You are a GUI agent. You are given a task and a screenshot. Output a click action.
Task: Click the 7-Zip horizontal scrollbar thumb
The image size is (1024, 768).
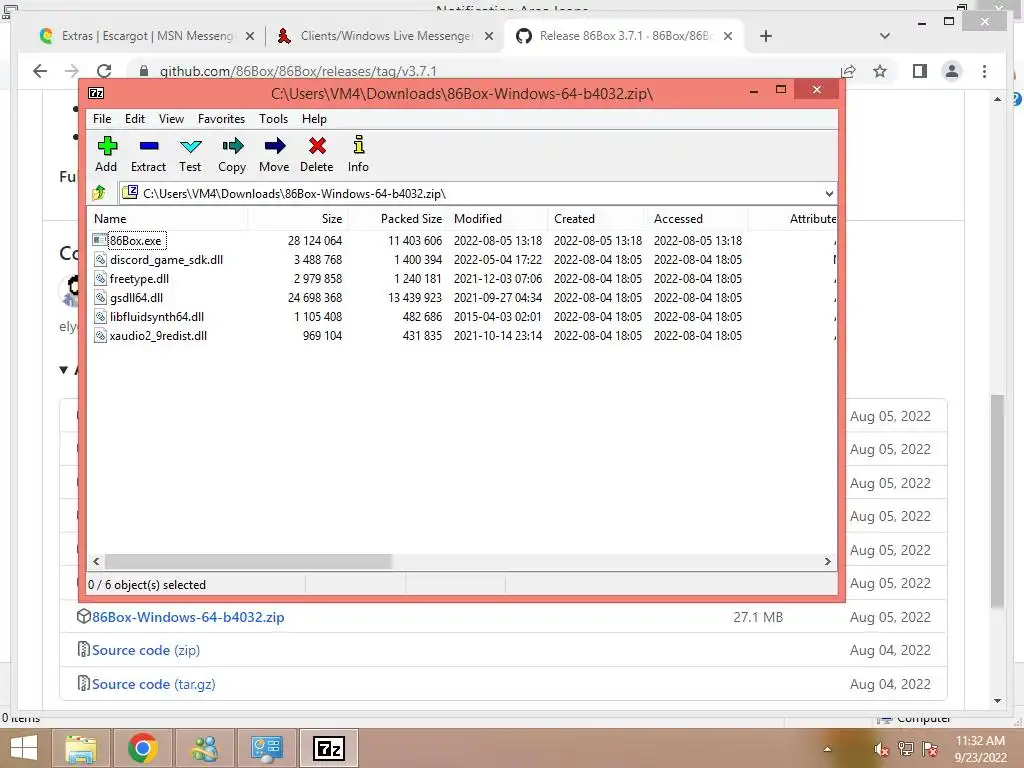coord(248,562)
